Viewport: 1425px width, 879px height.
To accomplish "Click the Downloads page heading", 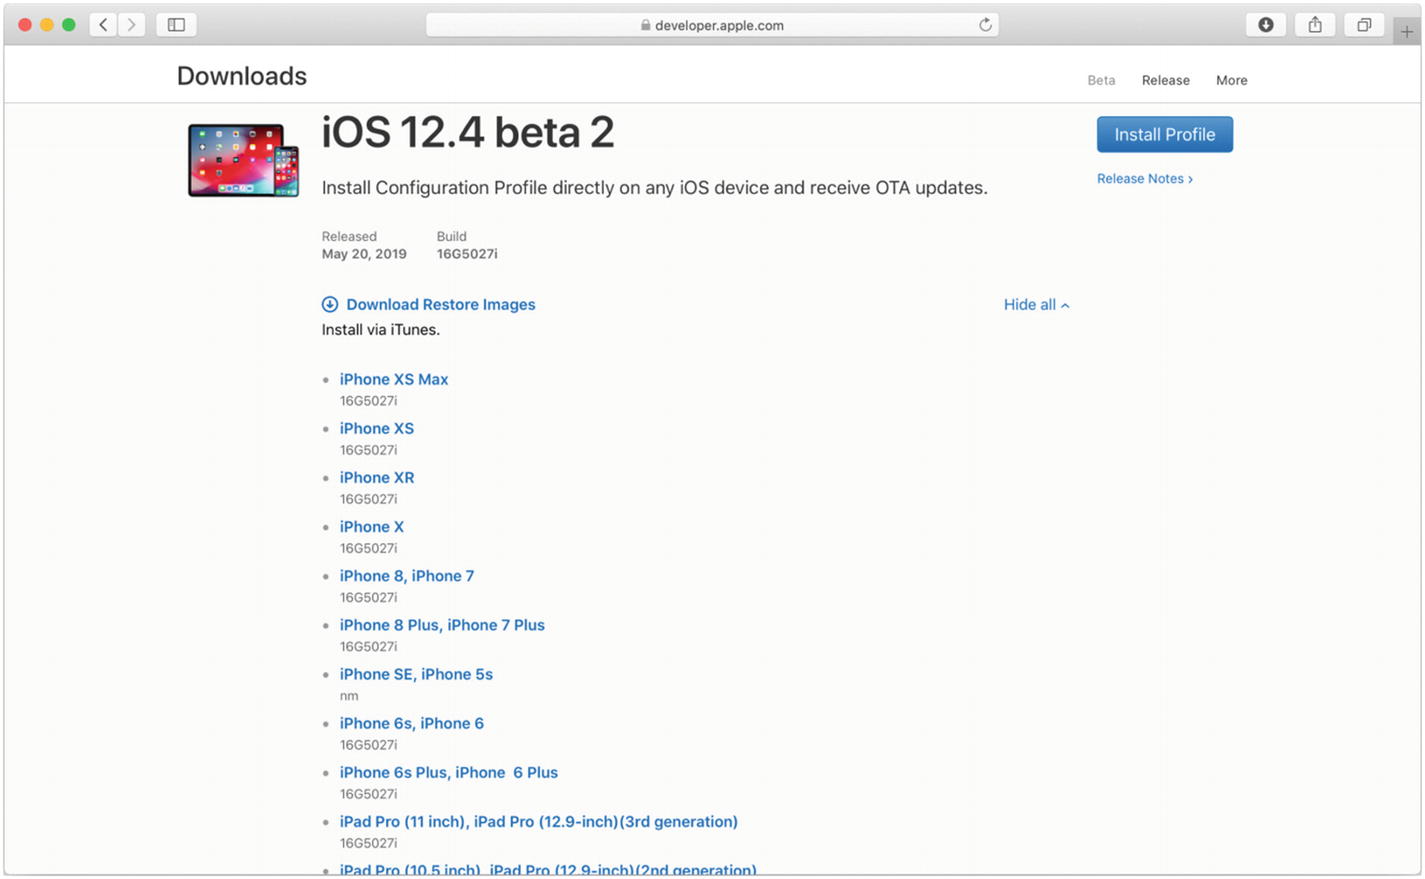I will (x=242, y=76).
